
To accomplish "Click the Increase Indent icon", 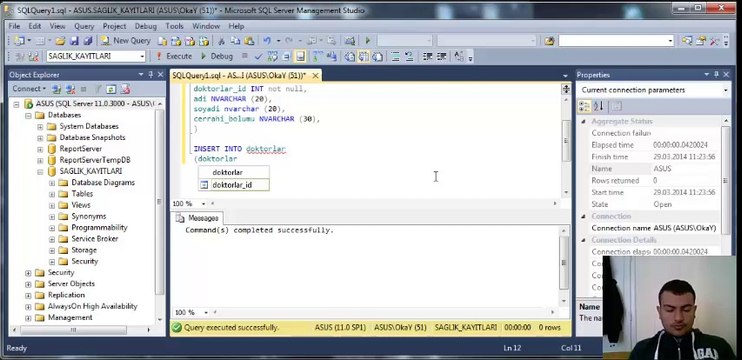I will (442, 56).
